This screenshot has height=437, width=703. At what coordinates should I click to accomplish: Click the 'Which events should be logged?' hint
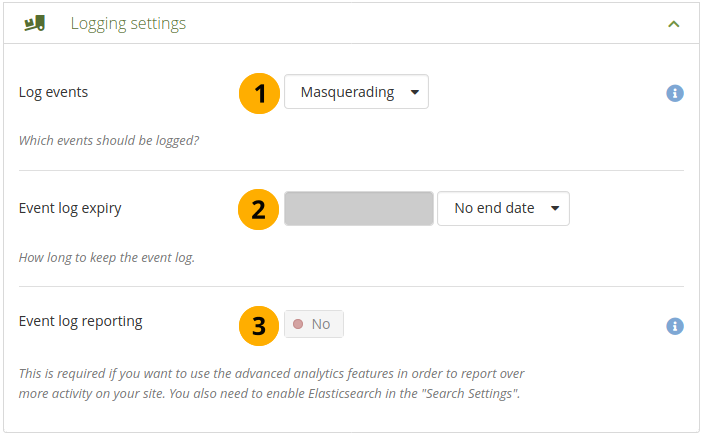109,141
